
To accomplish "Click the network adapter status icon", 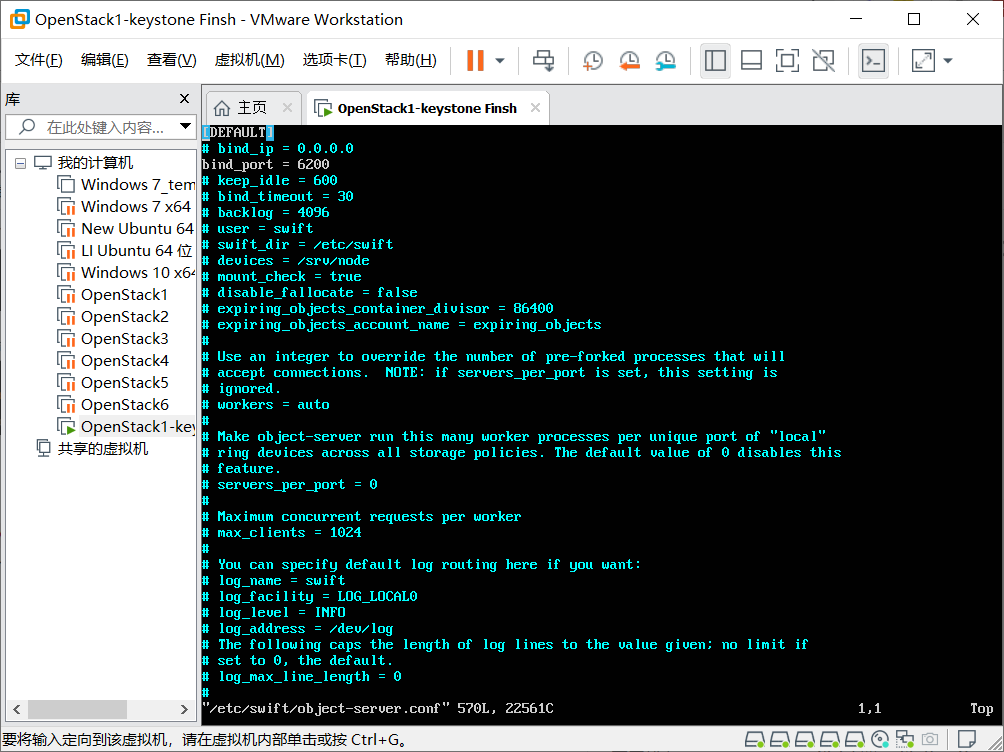I will (905, 740).
